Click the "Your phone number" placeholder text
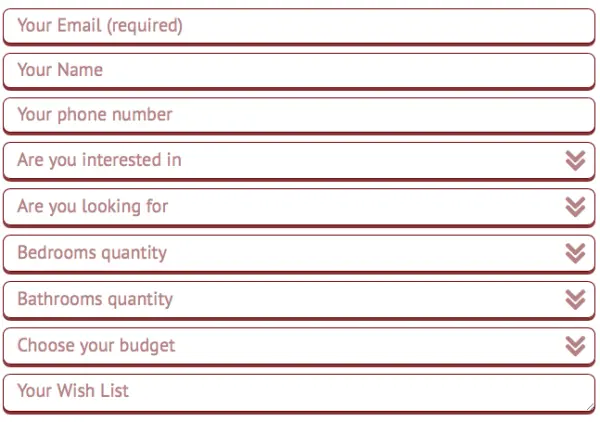This screenshot has width=600, height=422. (95, 115)
